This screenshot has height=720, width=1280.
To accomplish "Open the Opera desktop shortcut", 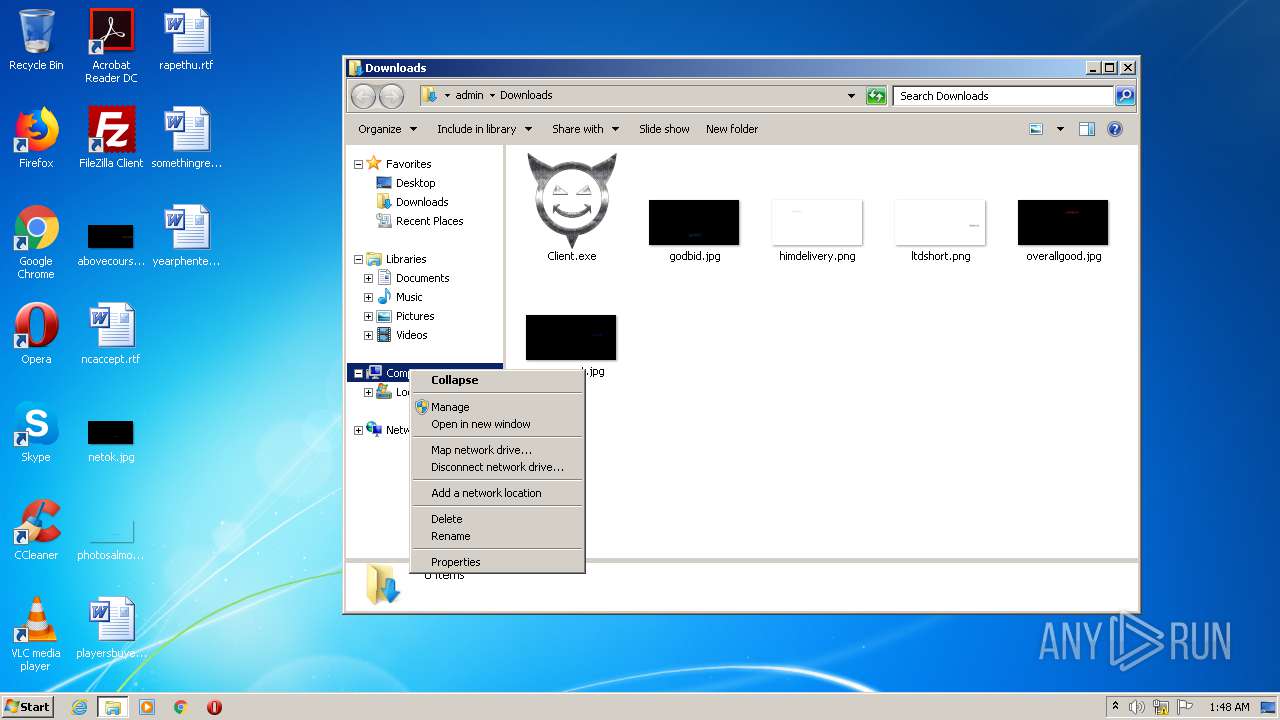I will click(36, 334).
